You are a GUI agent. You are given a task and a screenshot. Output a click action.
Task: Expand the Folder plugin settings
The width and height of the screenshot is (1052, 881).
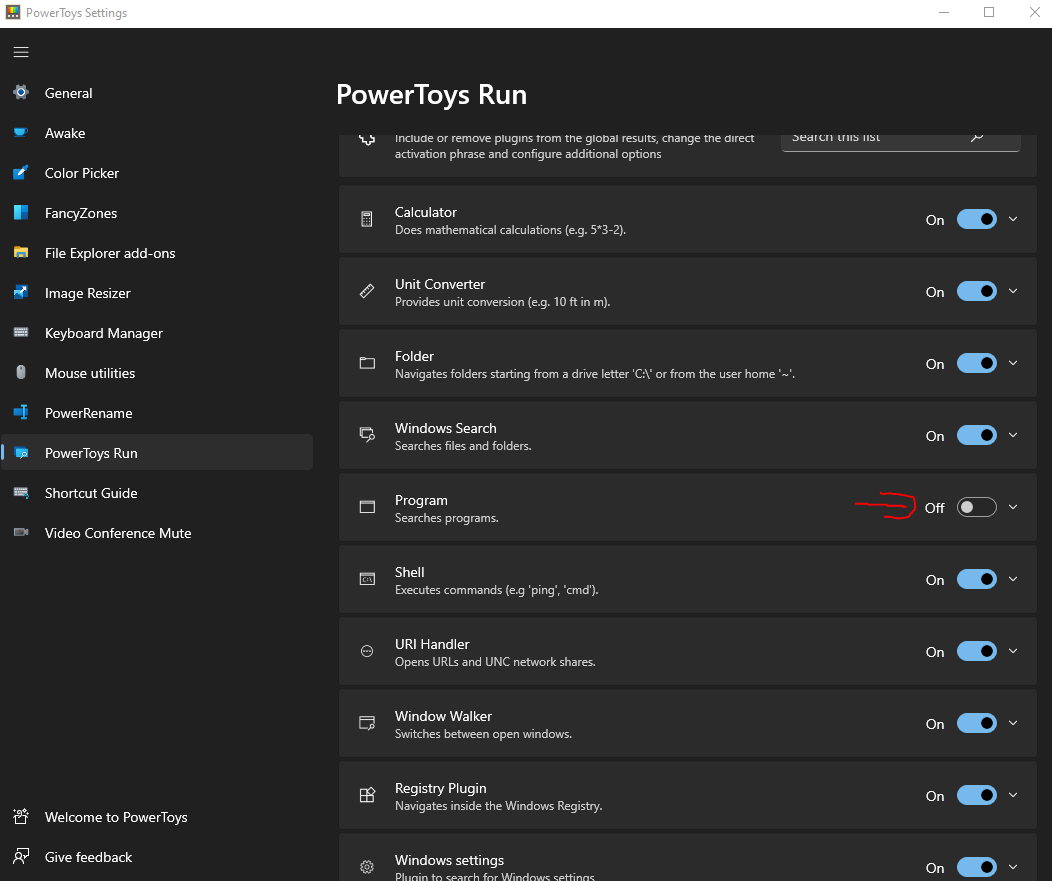coord(1013,363)
